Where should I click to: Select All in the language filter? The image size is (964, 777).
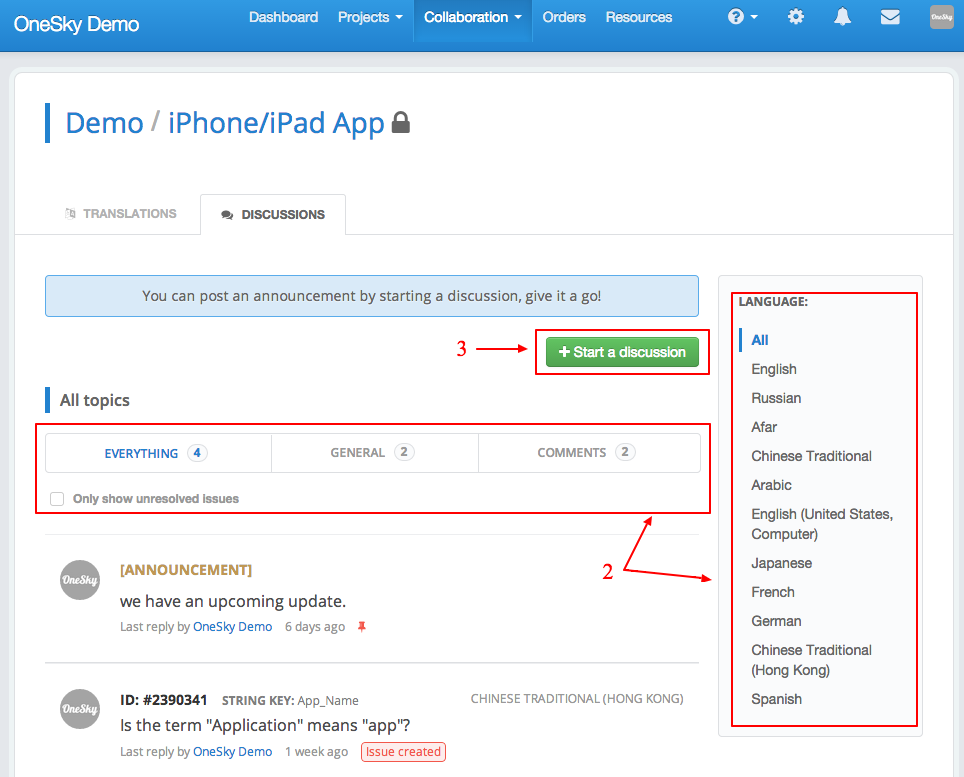coord(760,340)
